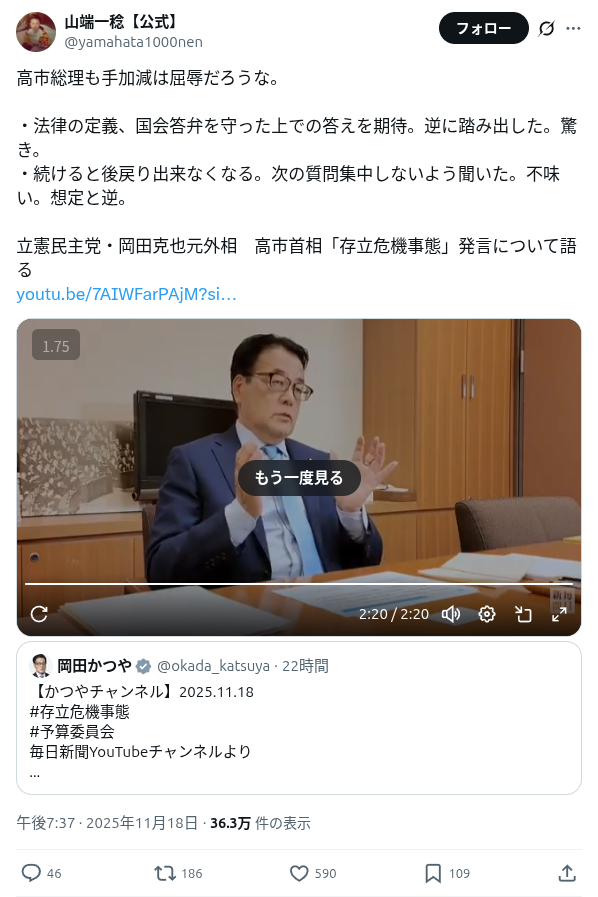Screen dimensions: 598x897
Task: Click the Grok explain icon beside Follow
Action: 546,28
